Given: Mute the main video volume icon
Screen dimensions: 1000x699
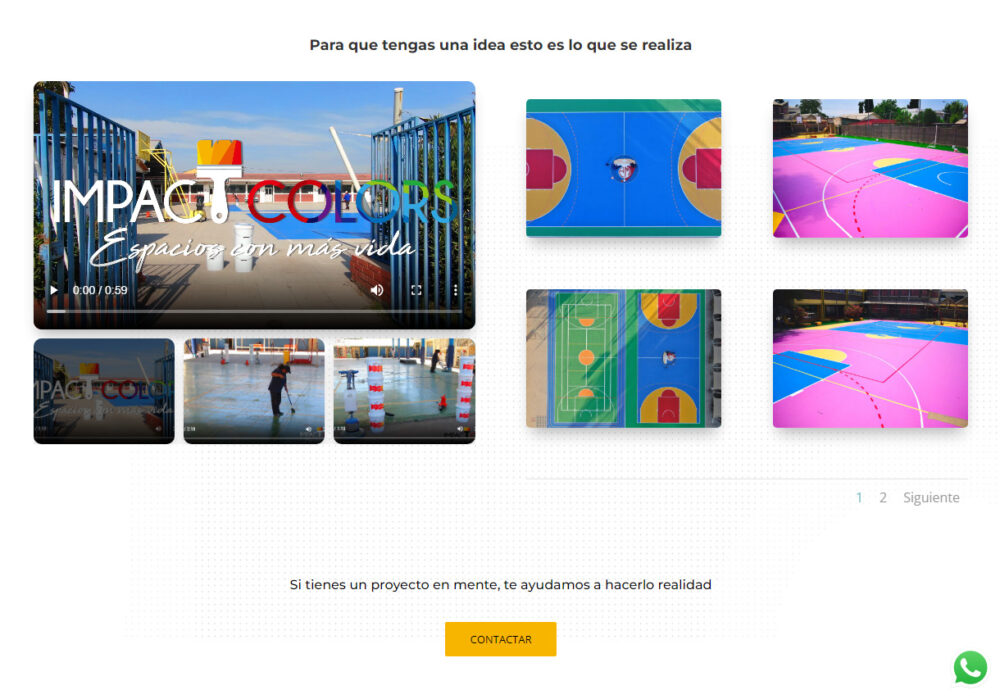Looking at the screenshot, I should pos(377,290).
